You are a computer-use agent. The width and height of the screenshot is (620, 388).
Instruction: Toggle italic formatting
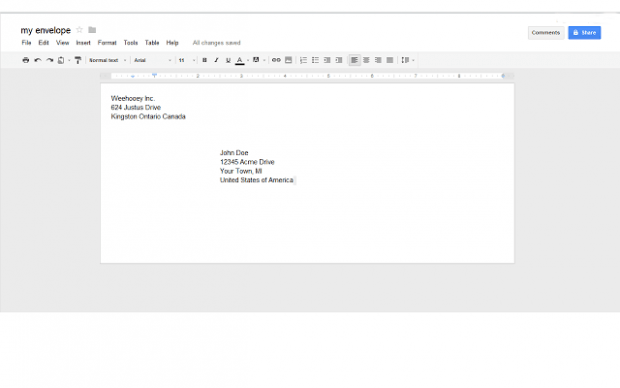(x=216, y=60)
